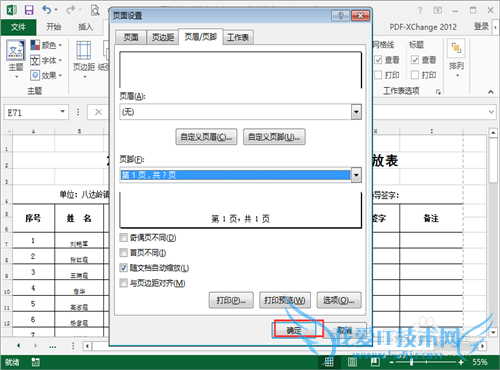Open the 文件 file menu
This screenshot has width=500, height=370.
pyautogui.click(x=18, y=27)
